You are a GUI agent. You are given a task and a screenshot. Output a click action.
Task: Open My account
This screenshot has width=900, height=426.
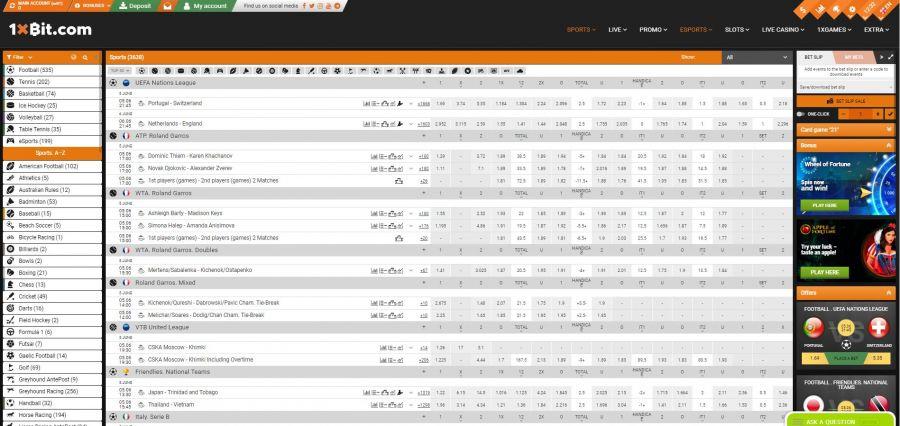[205, 6]
